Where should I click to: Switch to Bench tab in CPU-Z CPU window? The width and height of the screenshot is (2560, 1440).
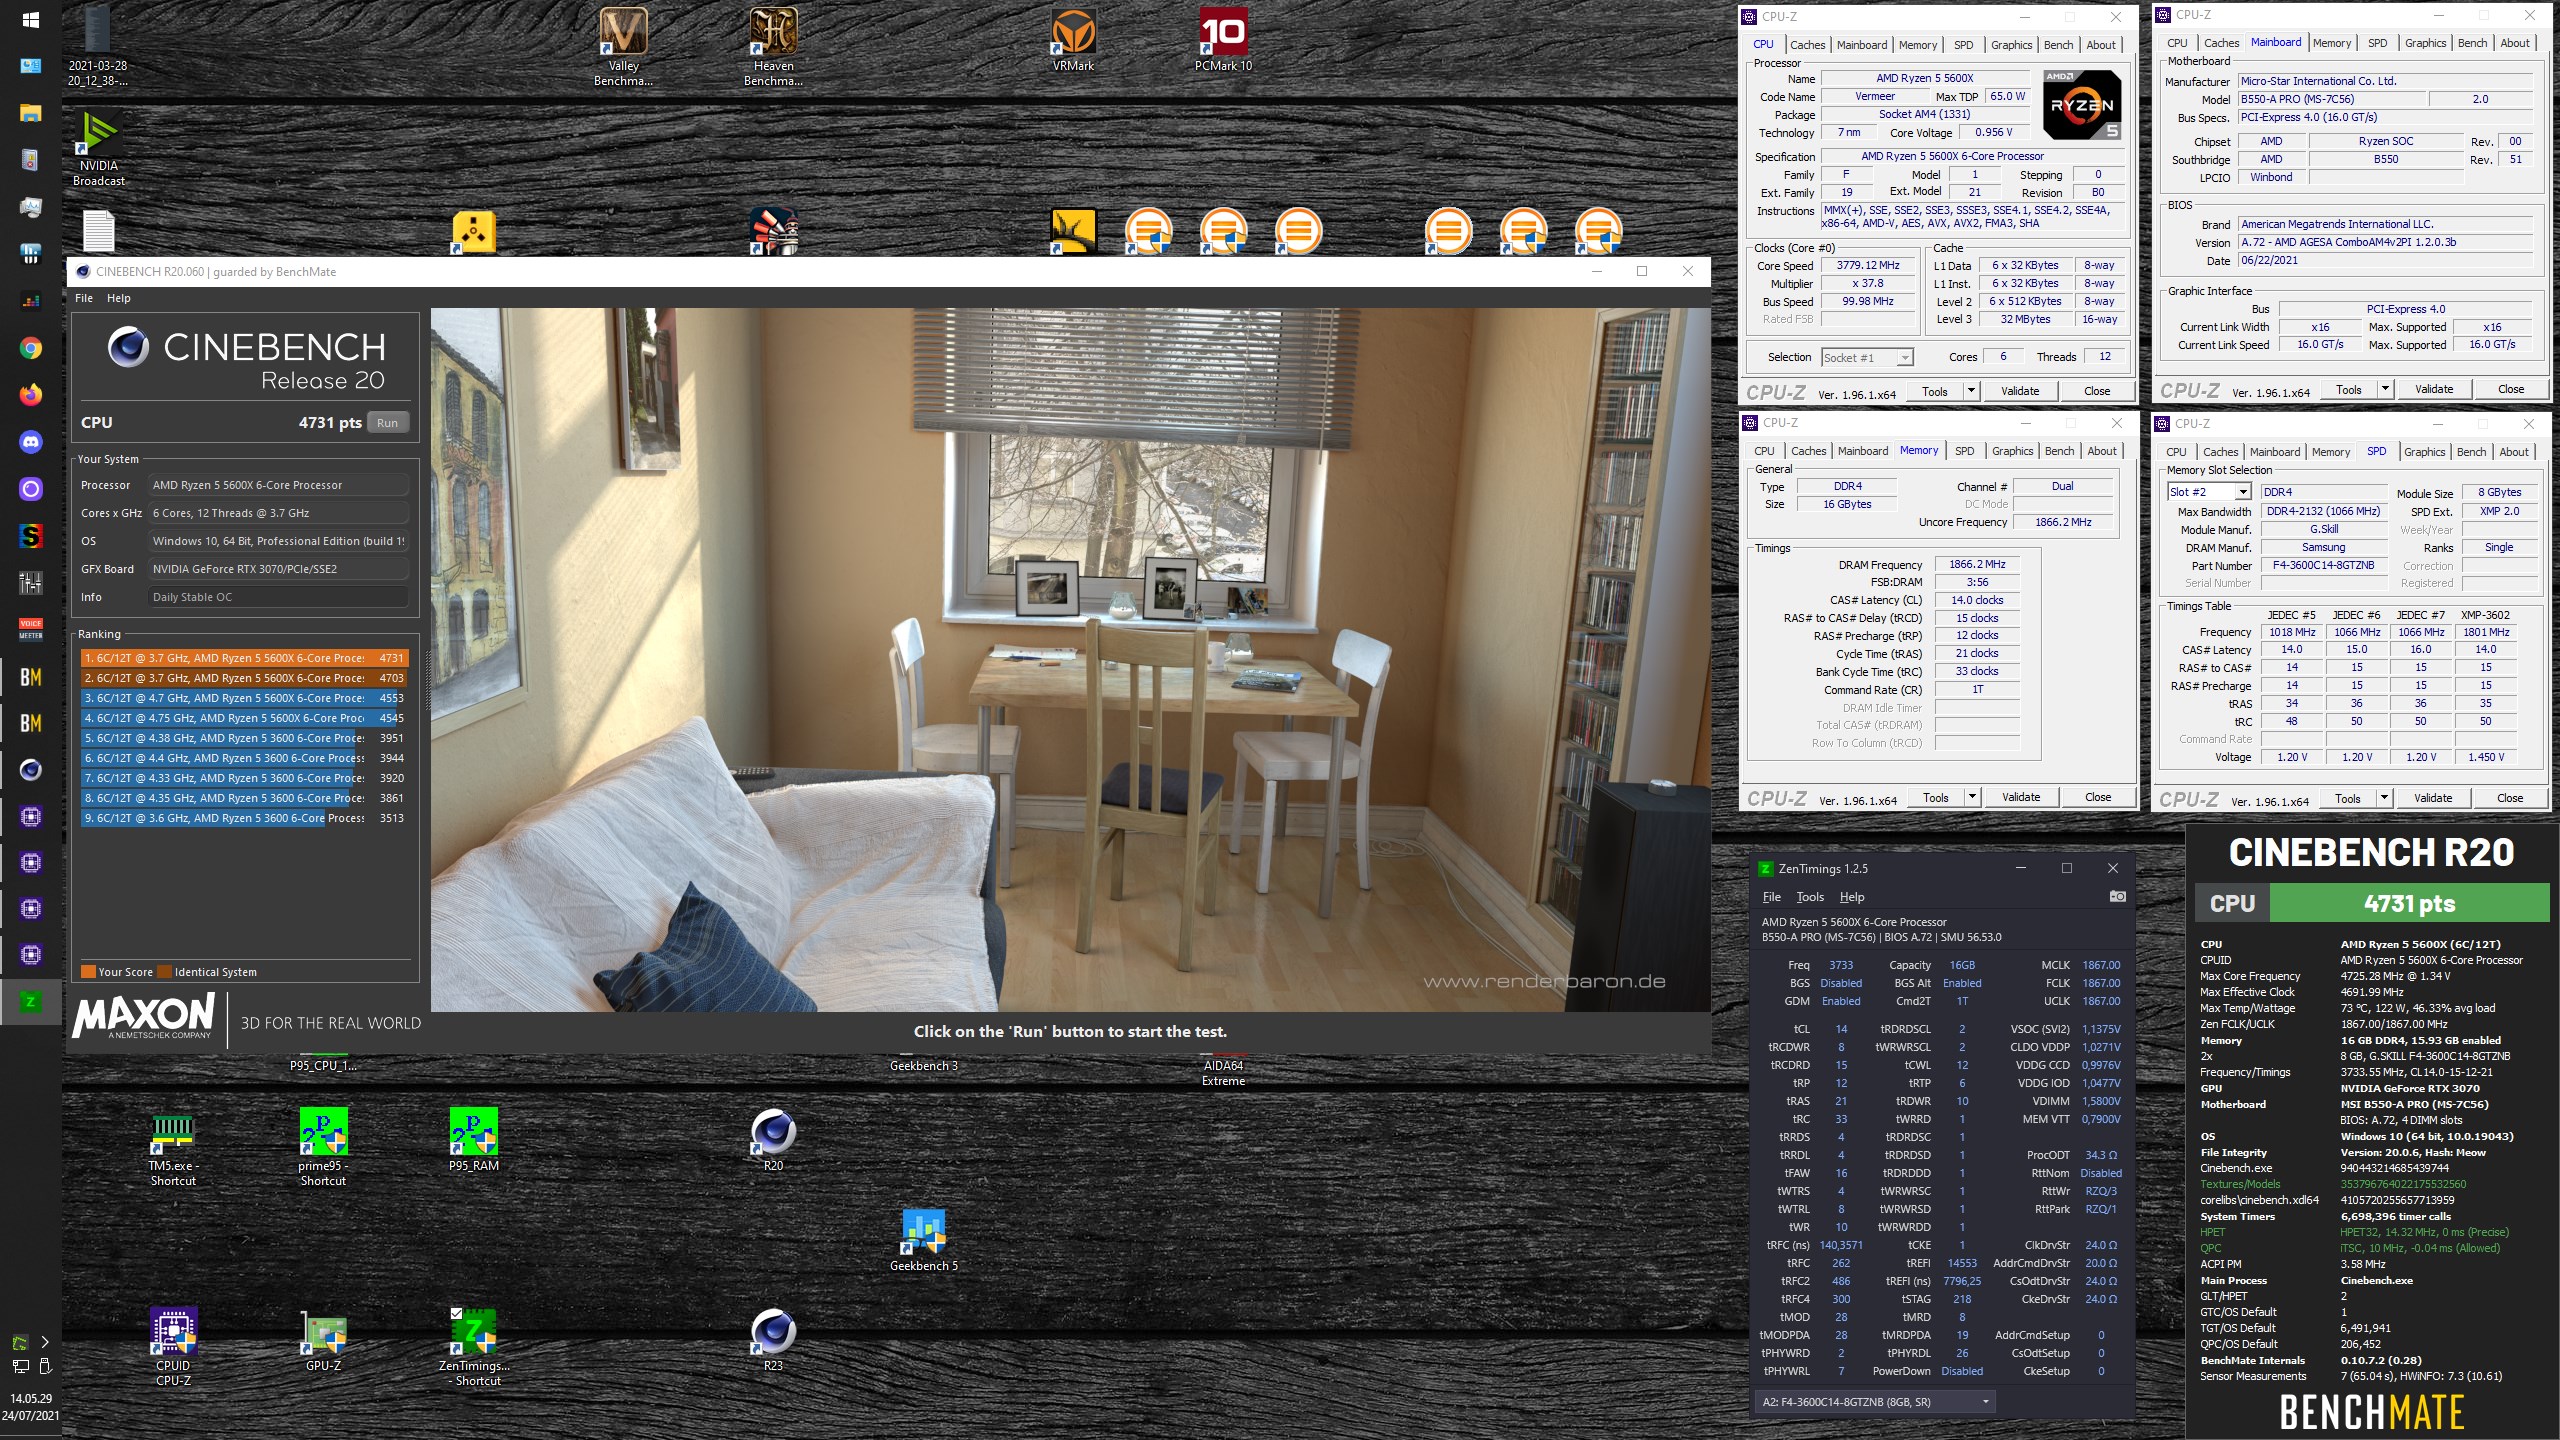click(2058, 45)
